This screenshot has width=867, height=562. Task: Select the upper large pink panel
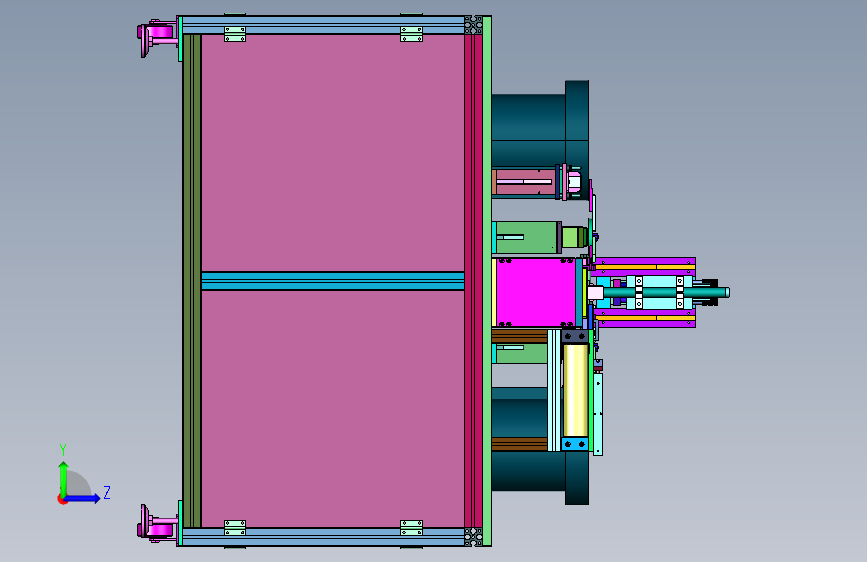pos(333,153)
